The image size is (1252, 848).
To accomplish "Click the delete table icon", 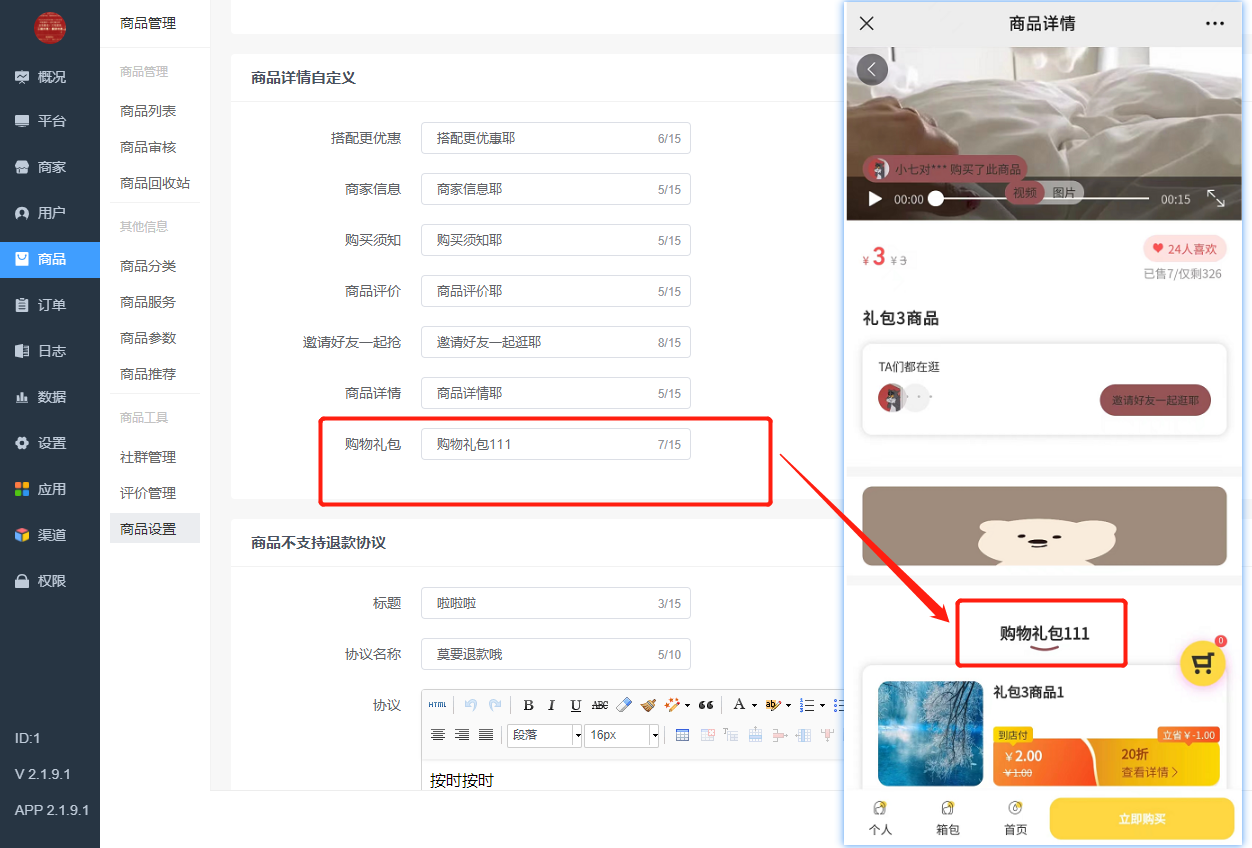I will click(x=707, y=735).
